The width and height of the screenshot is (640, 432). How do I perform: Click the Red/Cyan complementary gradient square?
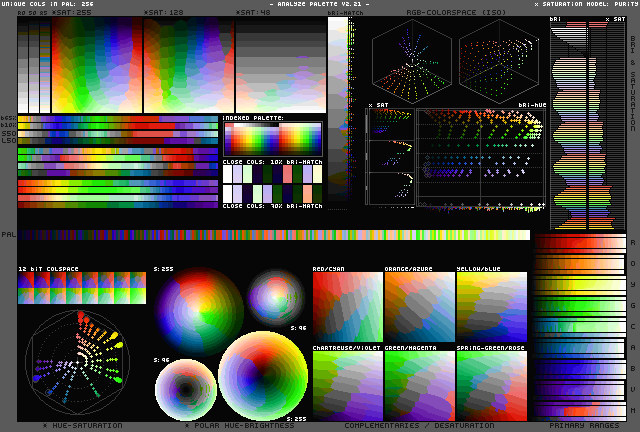point(346,305)
